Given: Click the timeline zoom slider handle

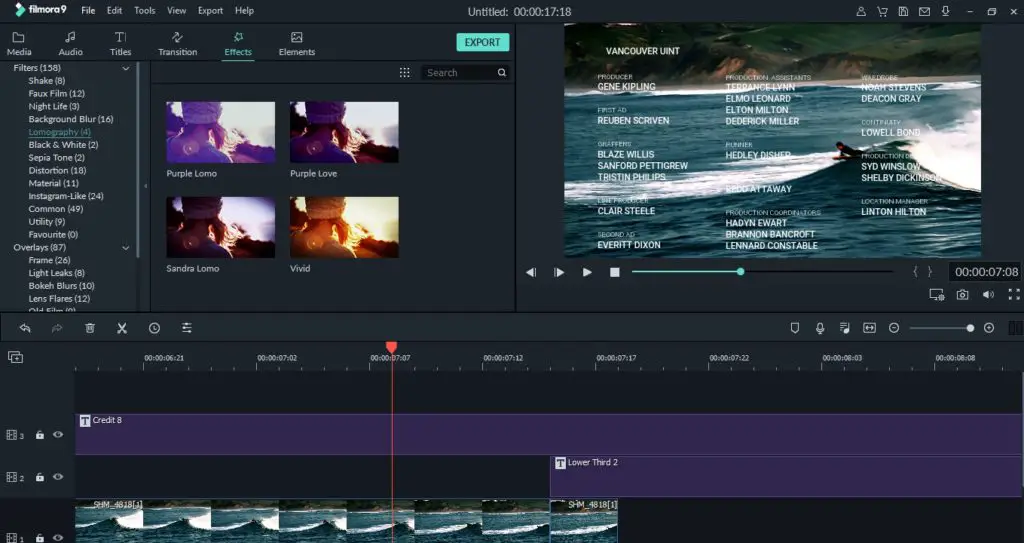Looking at the screenshot, I should click(970, 328).
